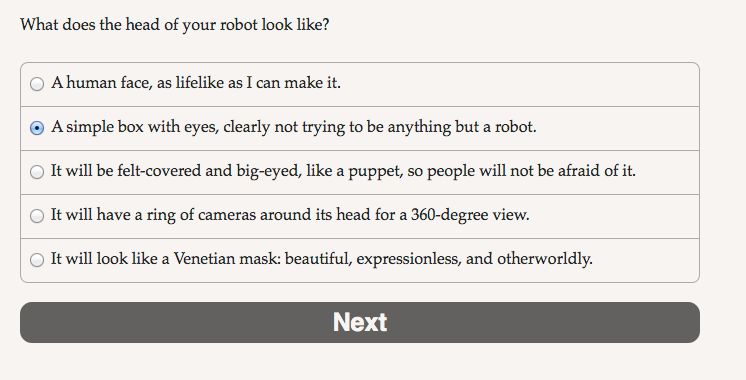Select the ring of cameras radio button
The width and height of the screenshot is (746, 380).
(37, 216)
